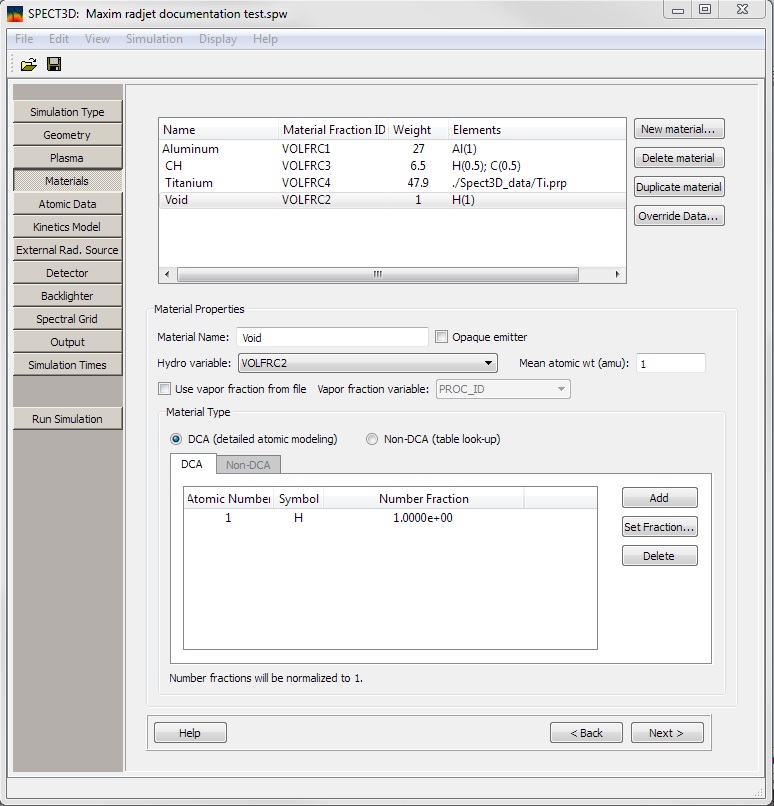774x806 pixels.
Task: Click the Next button
Action: (665, 733)
